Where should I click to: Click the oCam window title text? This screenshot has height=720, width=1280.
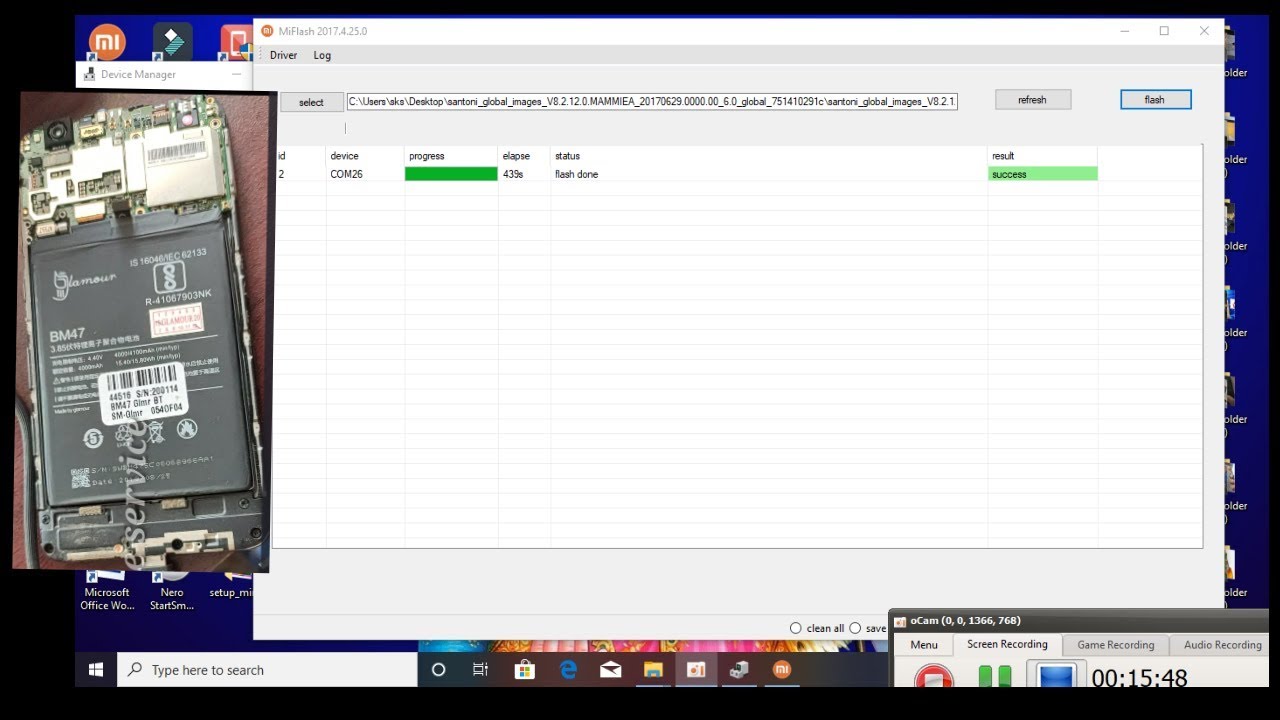point(965,621)
